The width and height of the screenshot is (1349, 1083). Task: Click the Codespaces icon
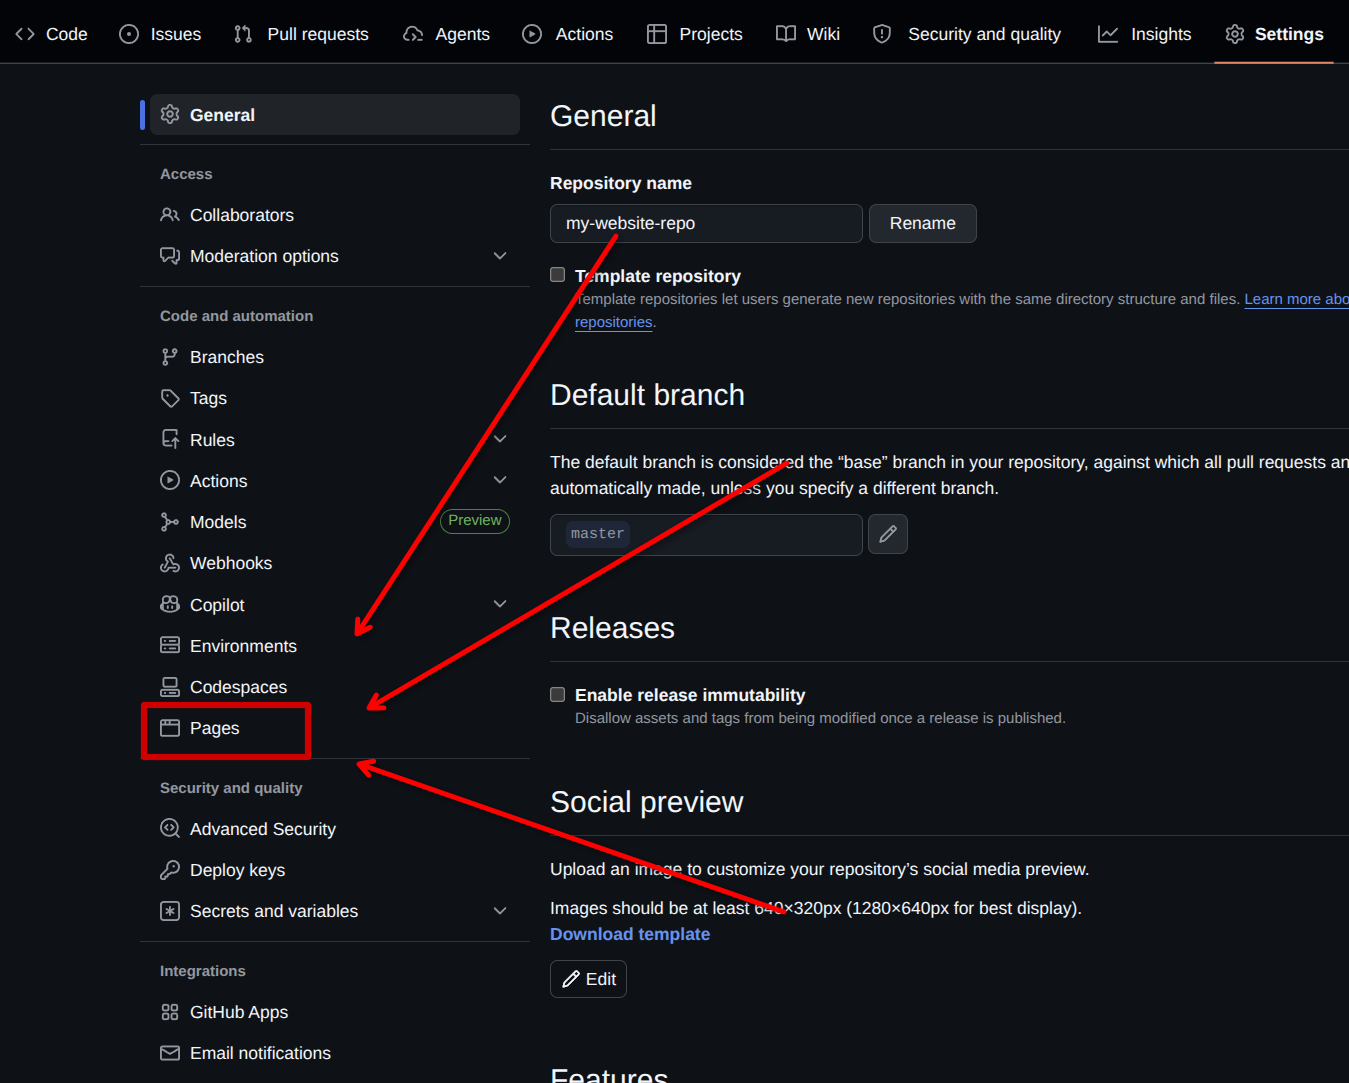[x=170, y=687]
